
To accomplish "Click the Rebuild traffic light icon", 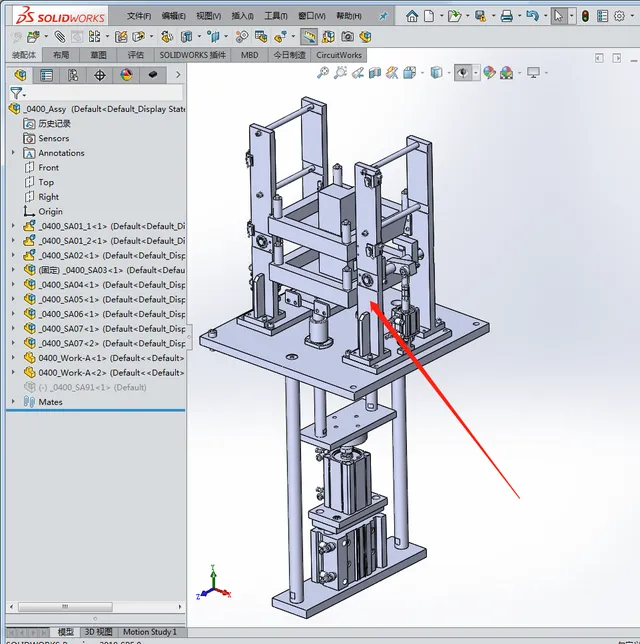I will (x=585, y=16).
